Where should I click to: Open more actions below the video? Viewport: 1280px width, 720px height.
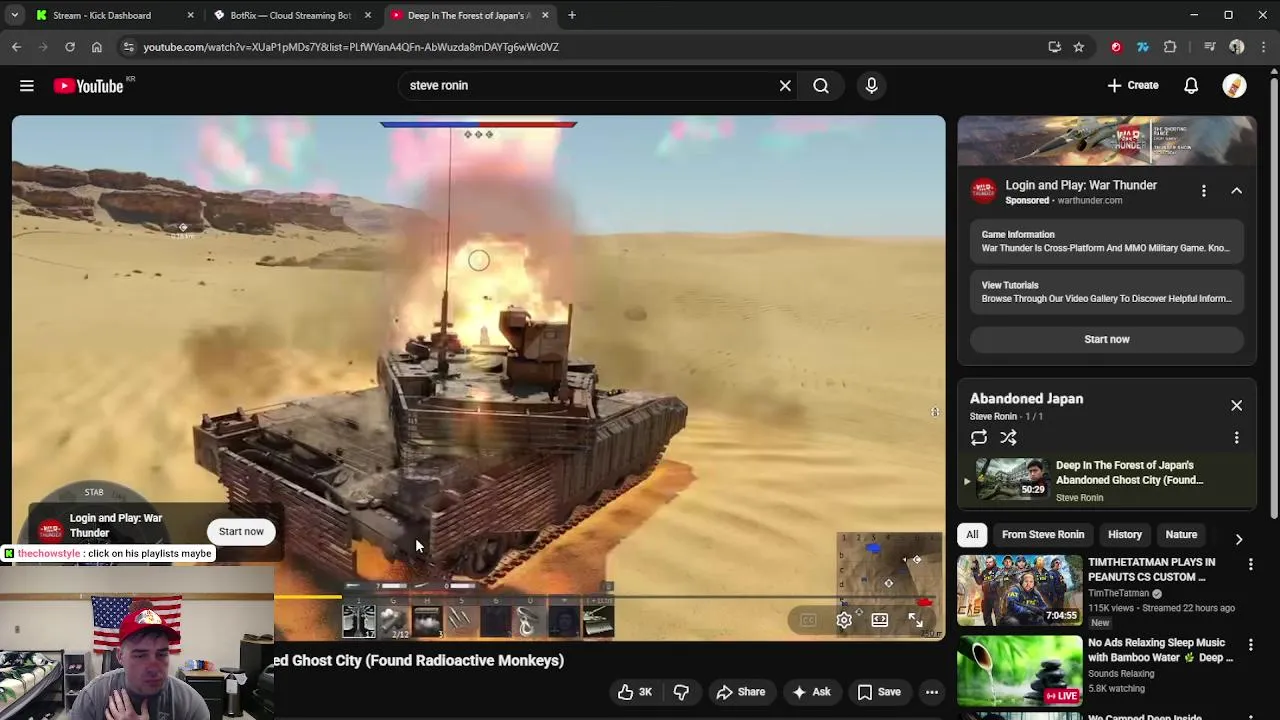[x=932, y=692]
